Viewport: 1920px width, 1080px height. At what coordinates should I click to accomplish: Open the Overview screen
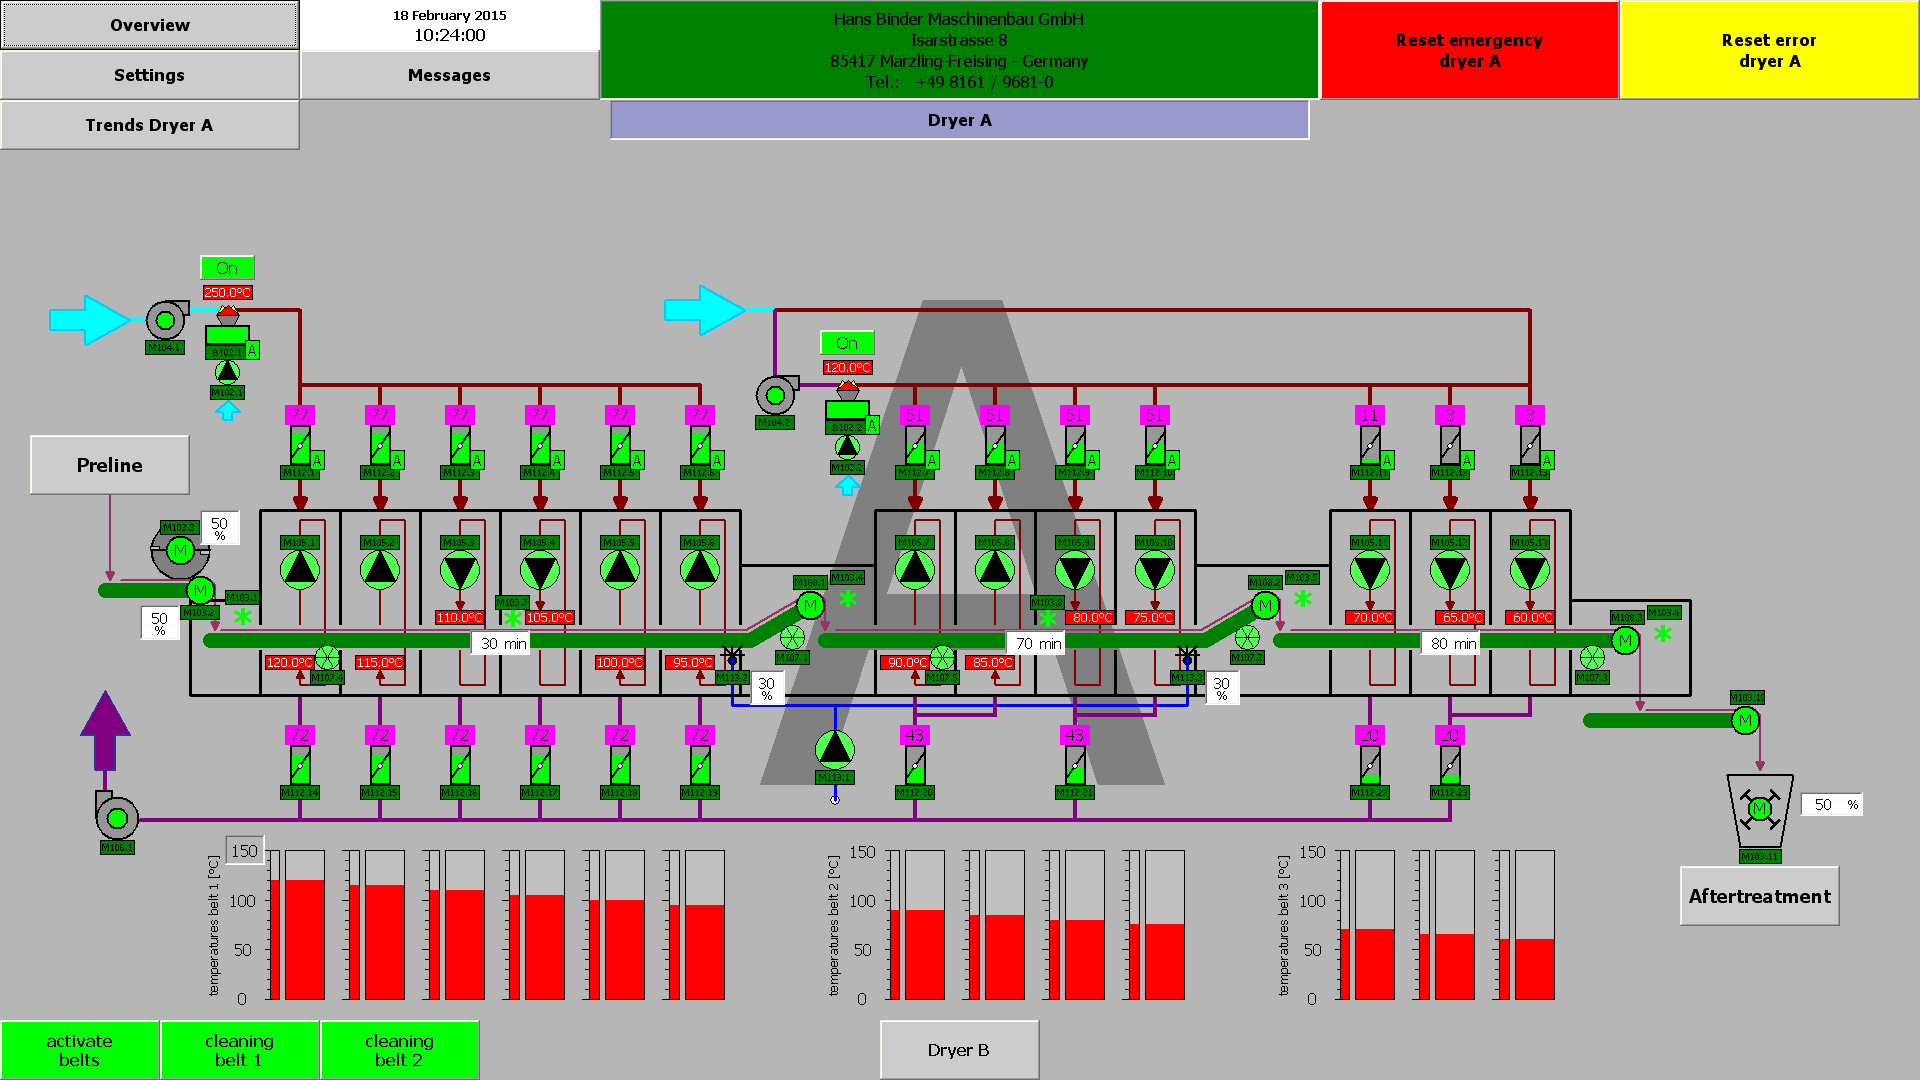click(150, 25)
